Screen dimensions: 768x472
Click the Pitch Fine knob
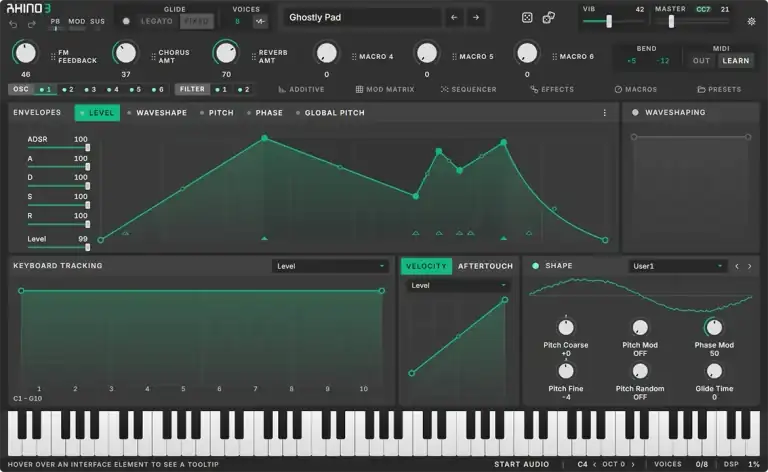tap(566, 371)
